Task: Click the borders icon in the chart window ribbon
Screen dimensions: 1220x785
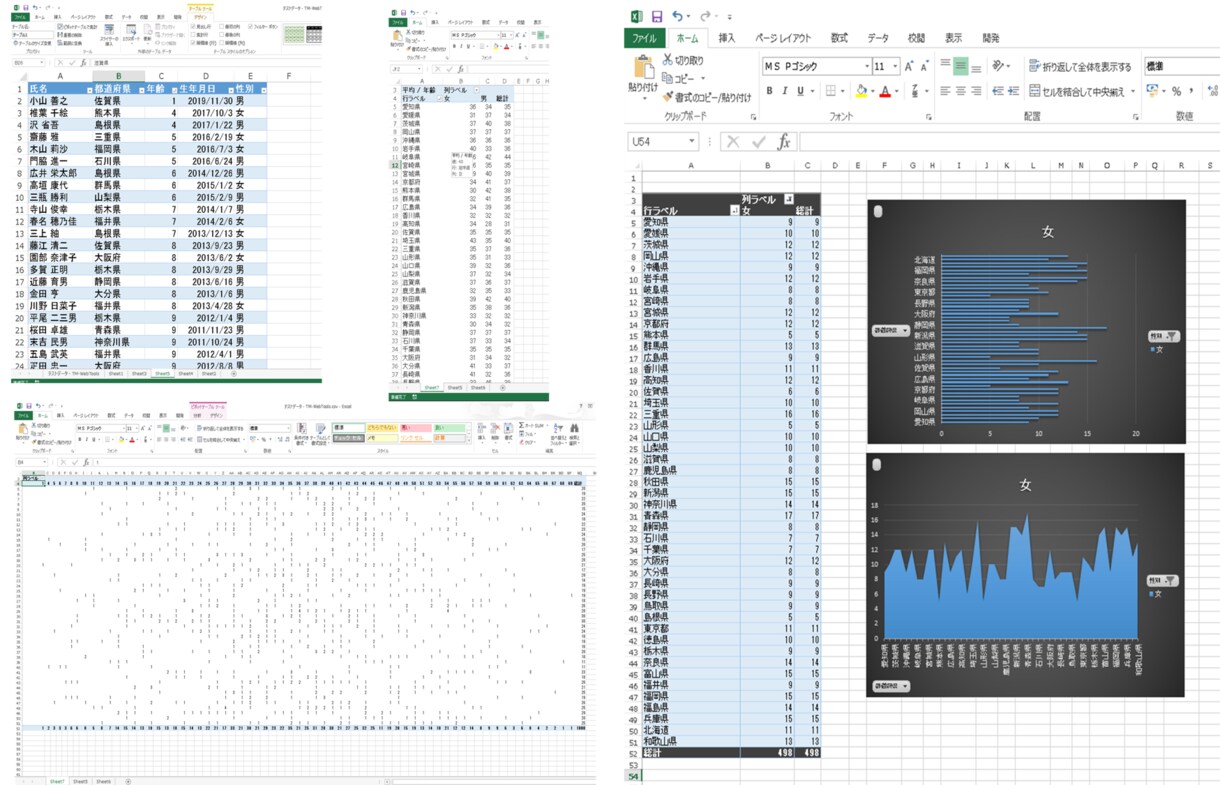Action: click(x=830, y=91)
